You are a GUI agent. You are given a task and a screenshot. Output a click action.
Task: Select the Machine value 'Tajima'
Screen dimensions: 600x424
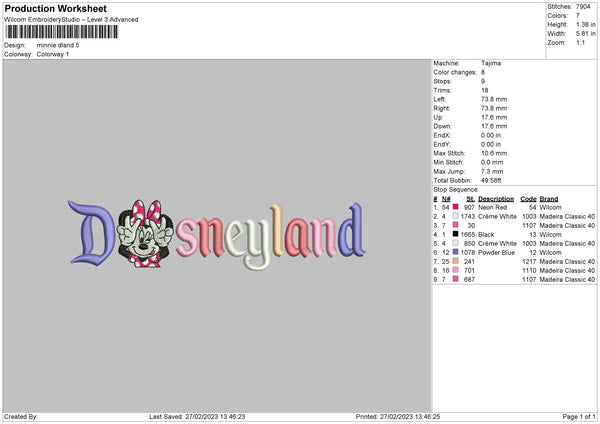point(491,63)
